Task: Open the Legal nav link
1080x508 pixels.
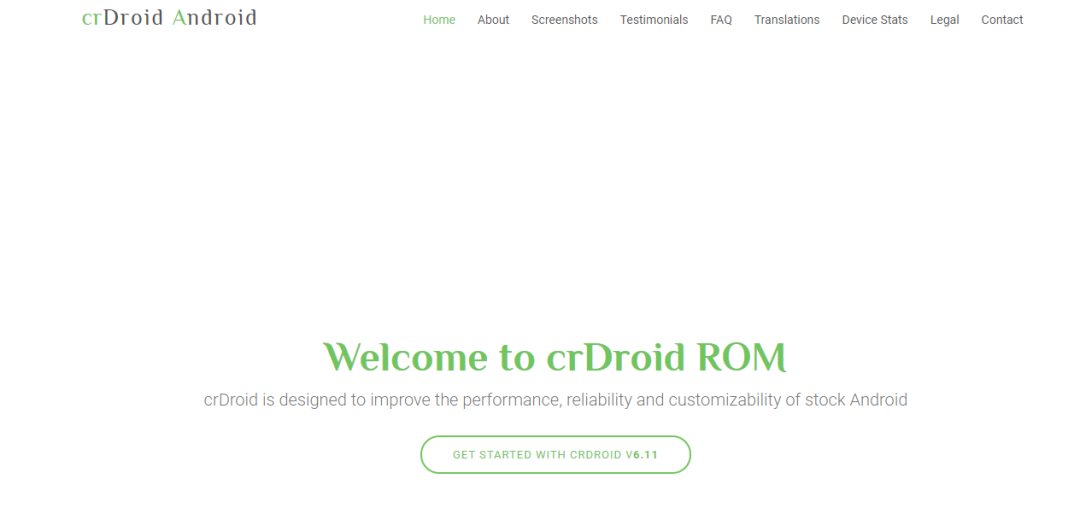Action: click(x=944, y=20)
